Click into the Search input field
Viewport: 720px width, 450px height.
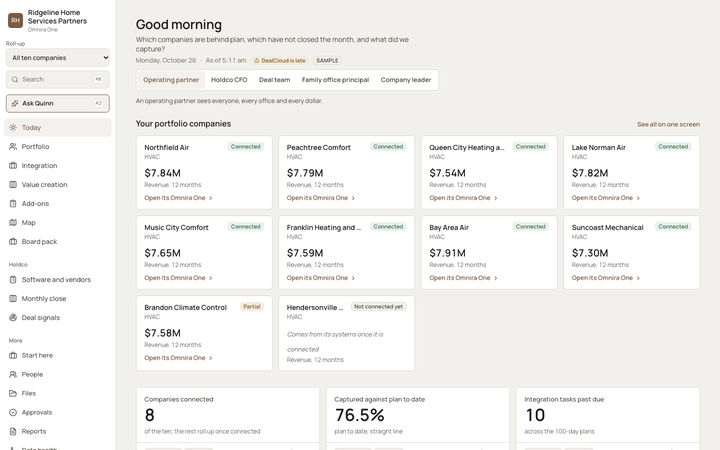58,79
